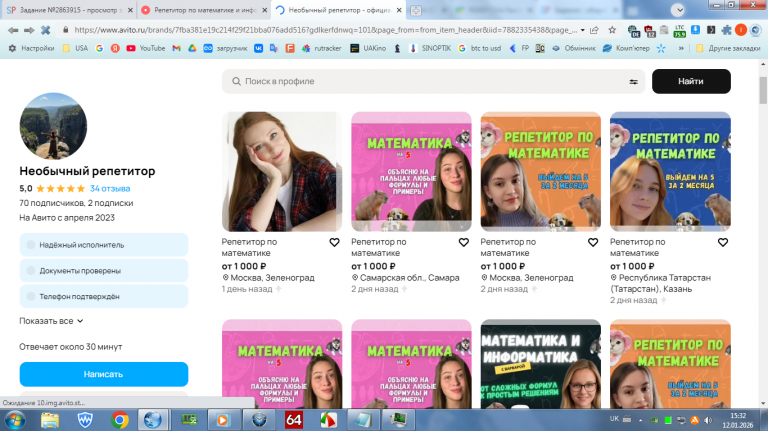Open the Google Drive bookmark icon

192,48
